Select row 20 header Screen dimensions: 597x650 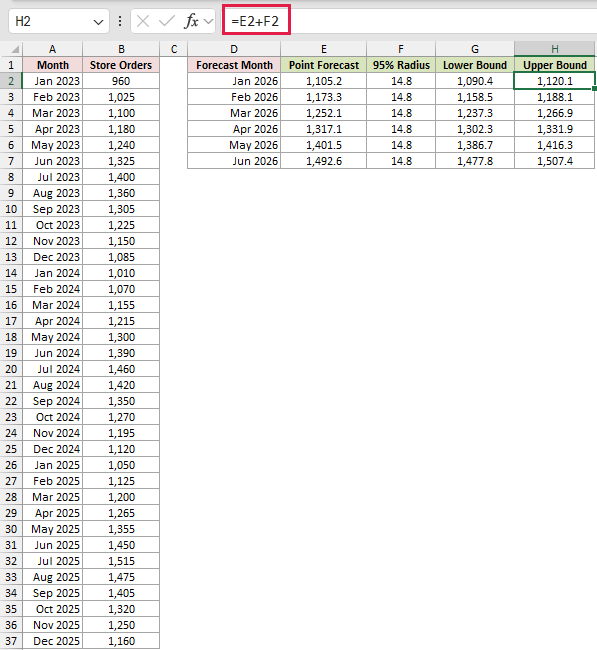[x=11, y=369]
